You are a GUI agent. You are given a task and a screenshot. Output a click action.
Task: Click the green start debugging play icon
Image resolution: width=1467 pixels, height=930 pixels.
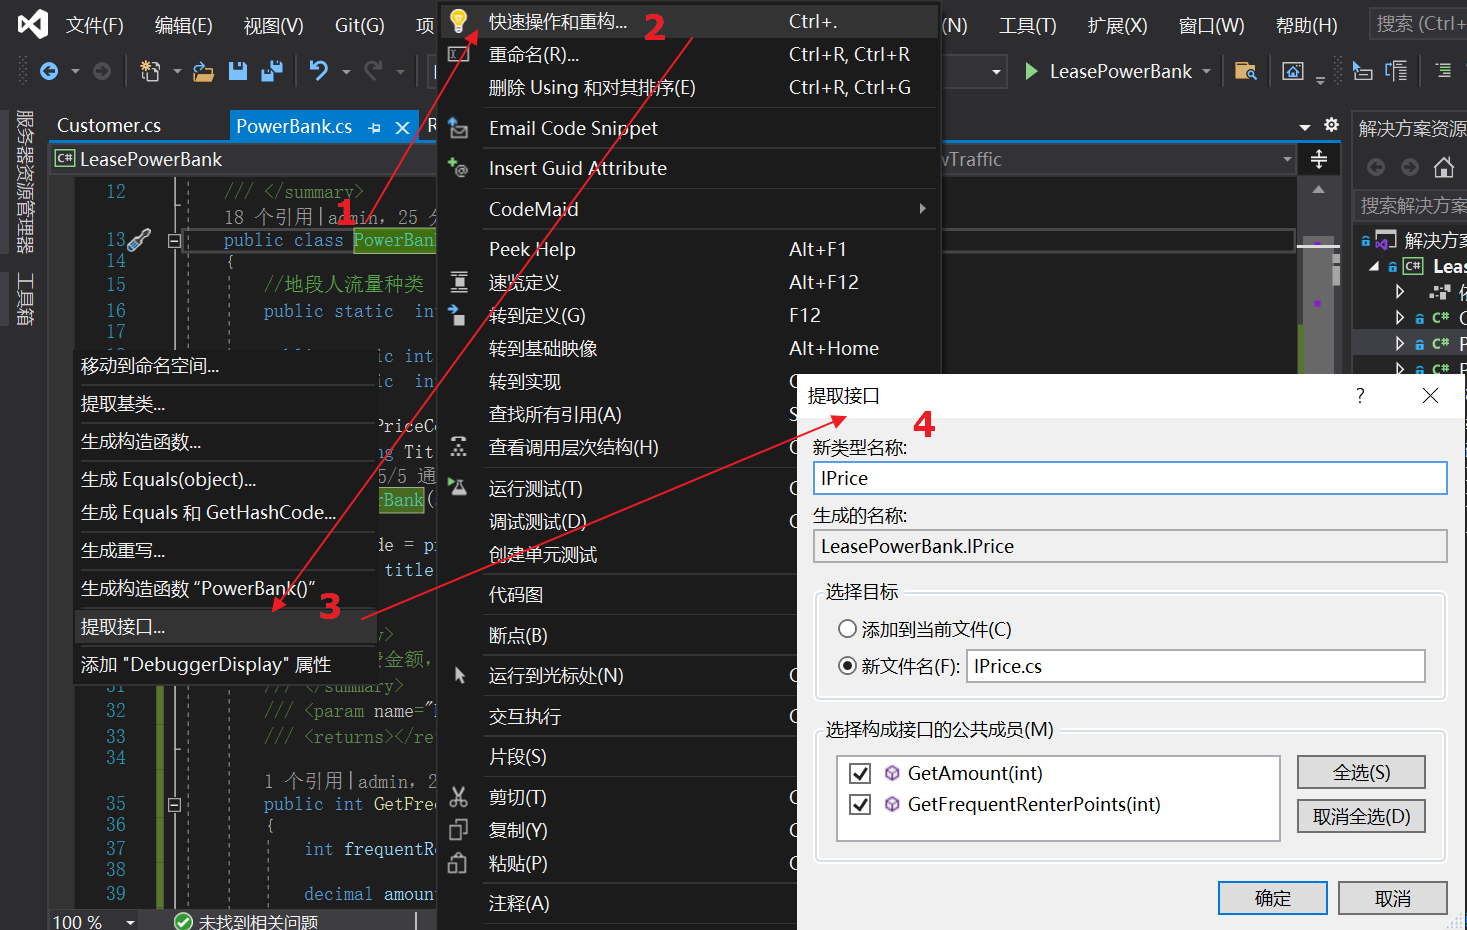pos(1031,71)
